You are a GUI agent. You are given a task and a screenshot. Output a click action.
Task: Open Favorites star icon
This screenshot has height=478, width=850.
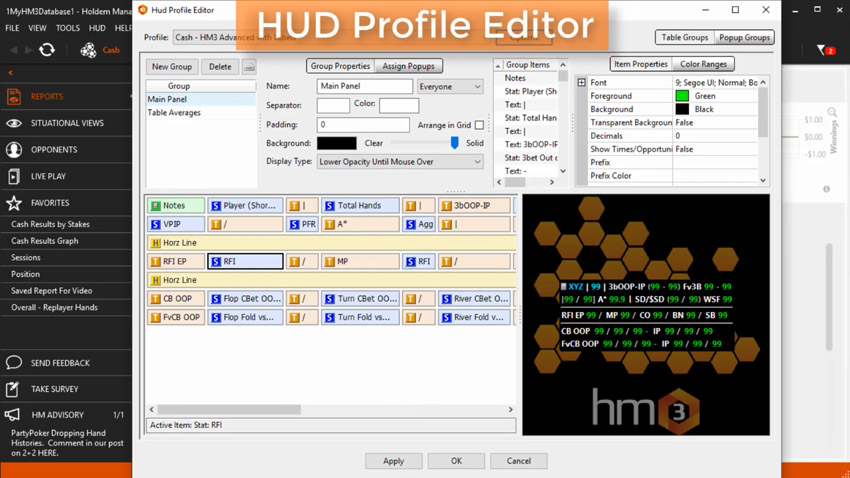[x=14, y=203]
